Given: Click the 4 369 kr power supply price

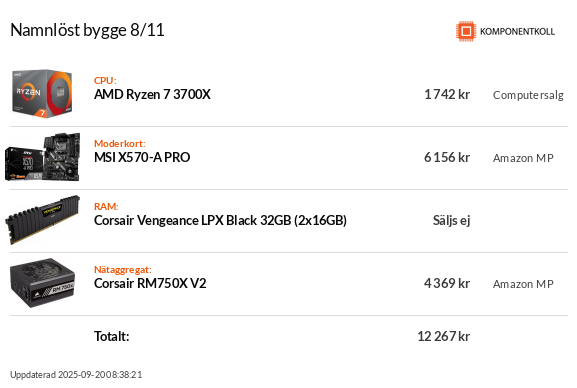Looking at the screenshot, I should point(447,283).
